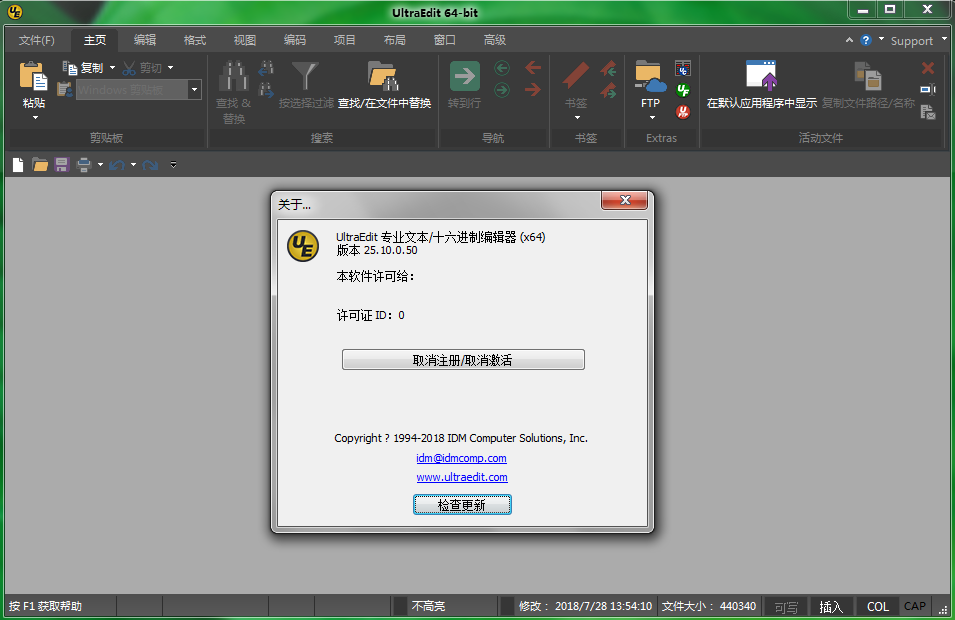Click the email file icon in Active File group

928,111
